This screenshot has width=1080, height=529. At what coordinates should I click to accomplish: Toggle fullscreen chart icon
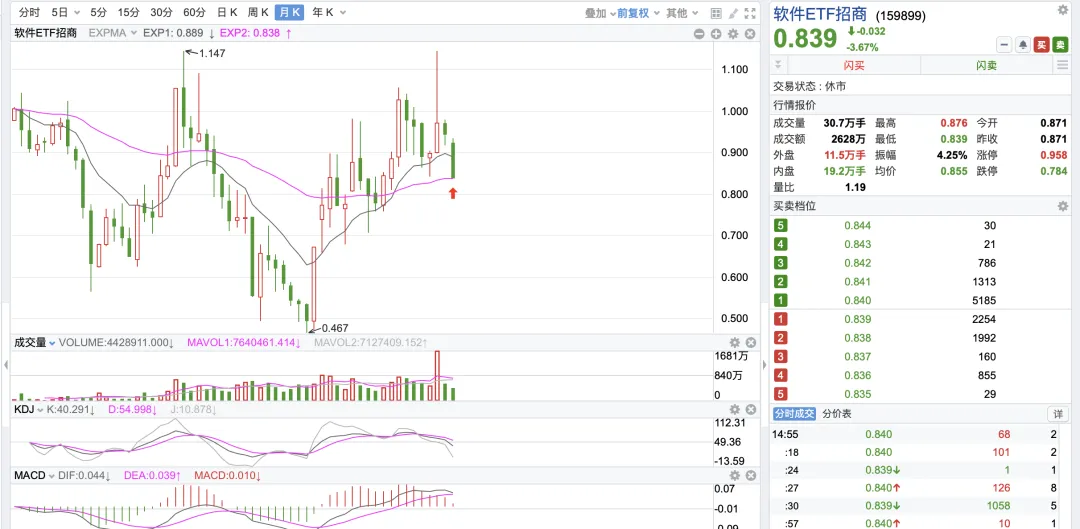[750, 12]
